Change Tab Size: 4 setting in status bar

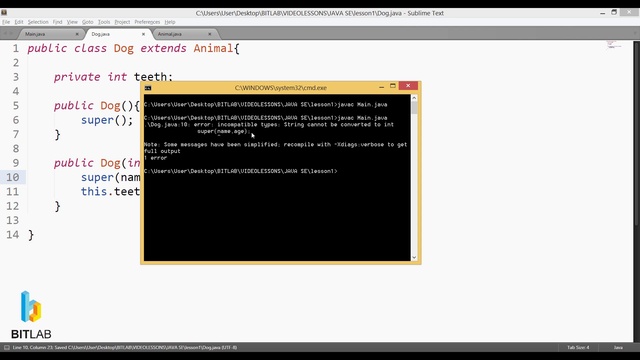tap(578, 347)
